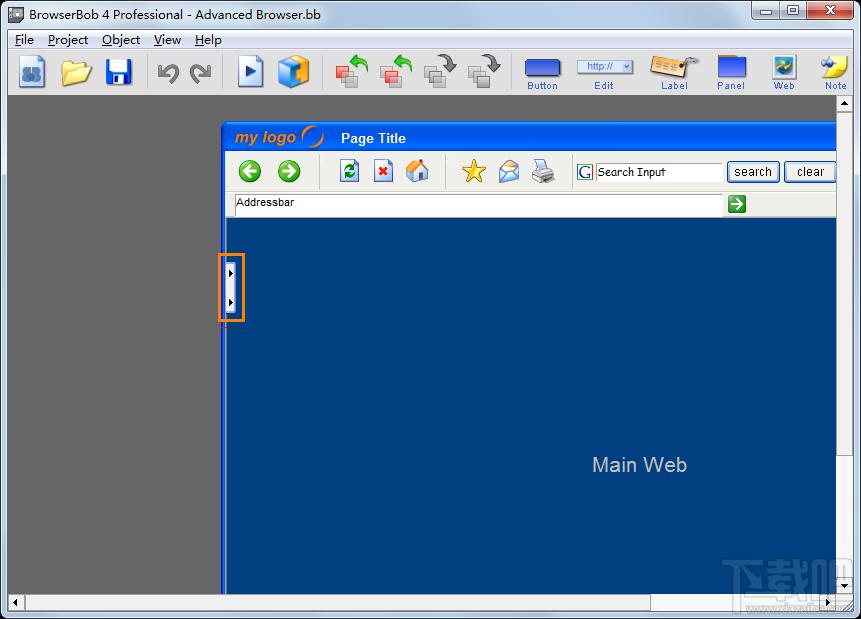
Task: Click the Search Input field
Action: click(x=659, y=172)
